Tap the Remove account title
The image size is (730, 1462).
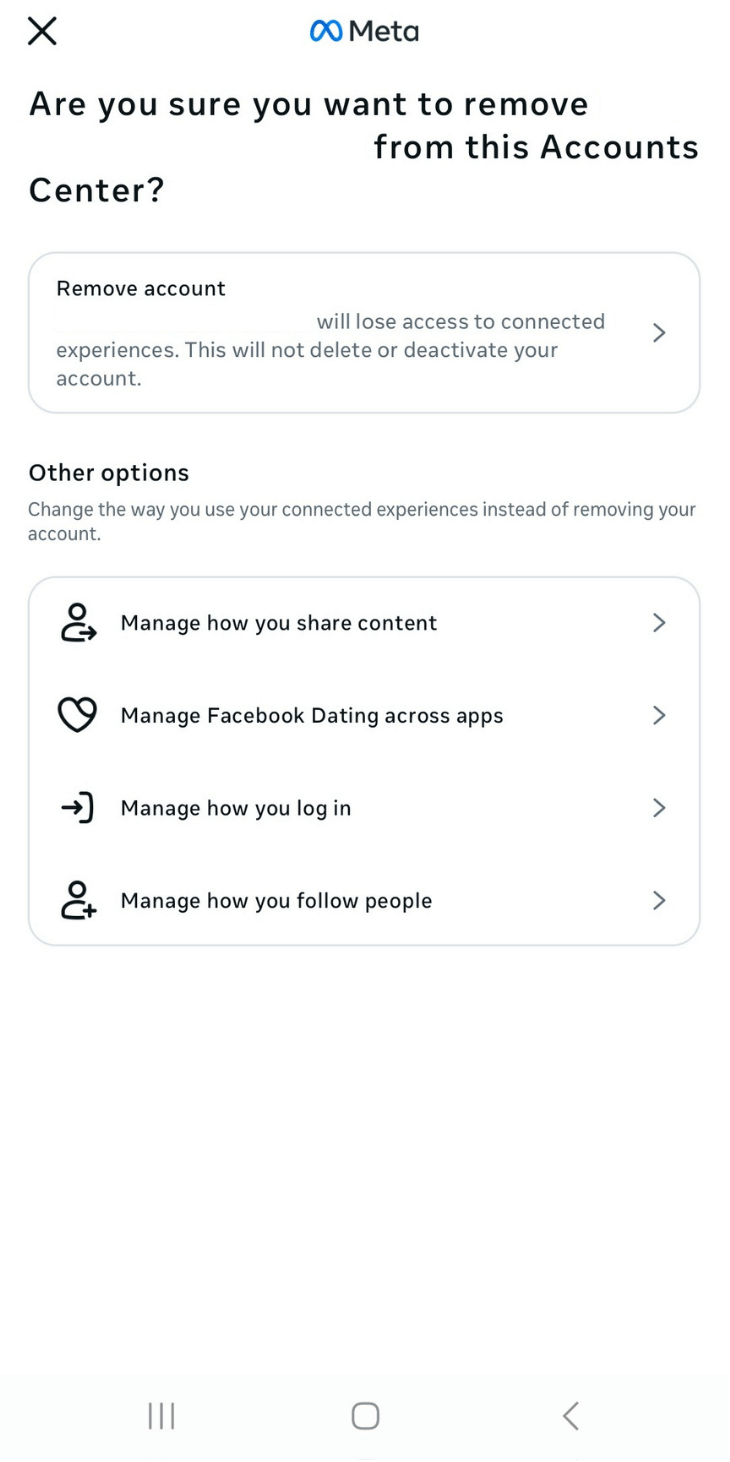click(x=141, y=289)
